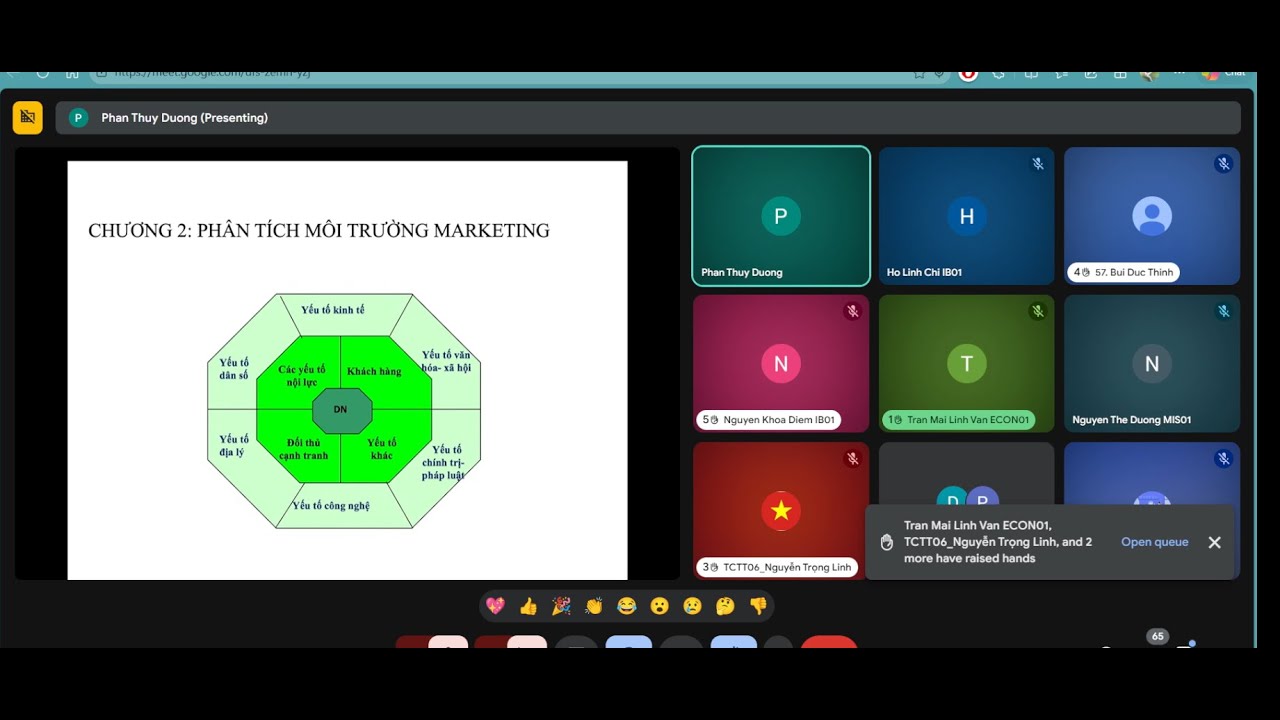
Task: Click the green T avatar of Tran Mai
Action: click(966, 364)
